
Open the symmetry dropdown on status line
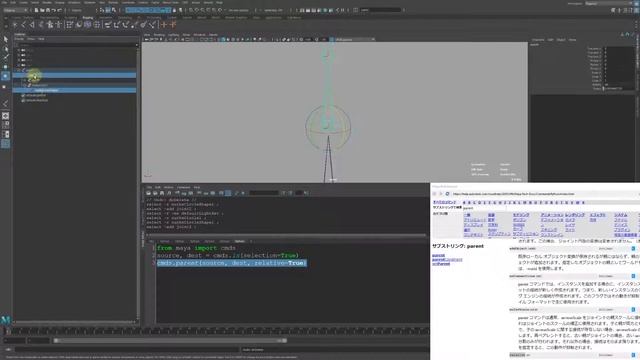click(273, 10)
